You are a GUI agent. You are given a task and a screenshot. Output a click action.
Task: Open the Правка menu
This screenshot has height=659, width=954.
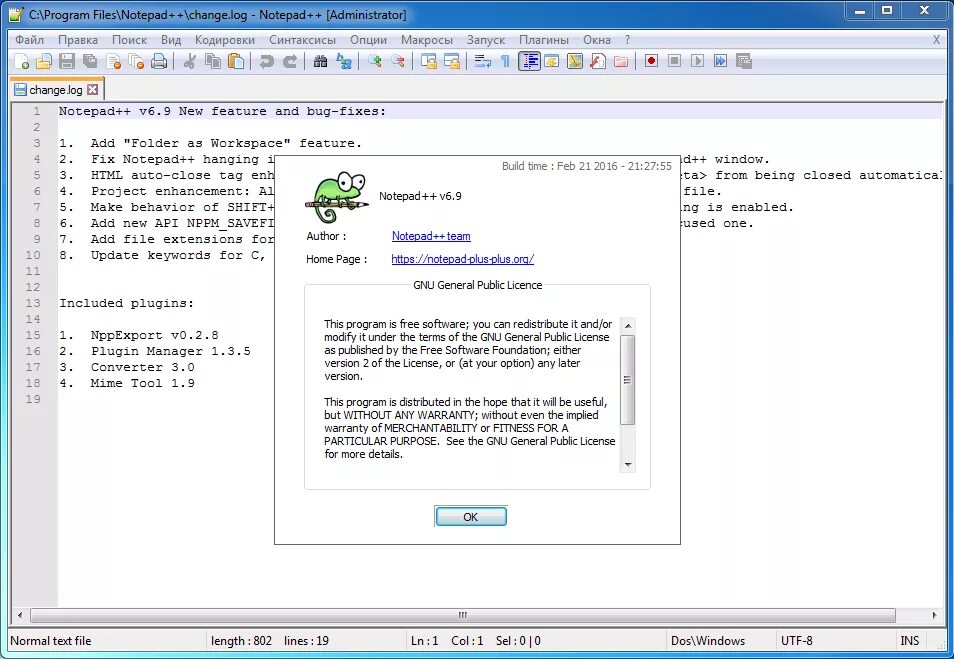tap(78, 40)
